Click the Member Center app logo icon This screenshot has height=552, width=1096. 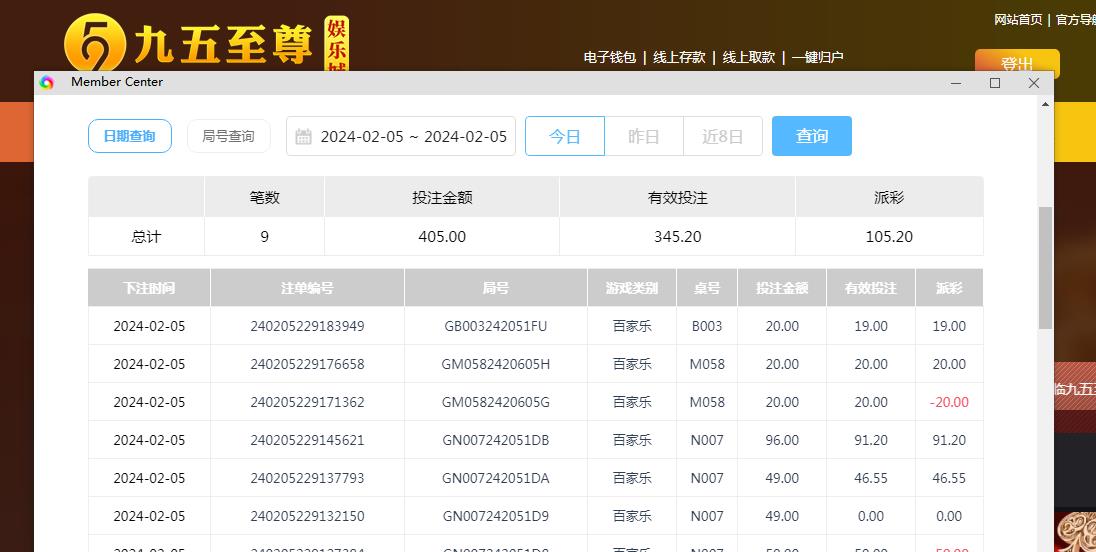[x=46, y=83]
